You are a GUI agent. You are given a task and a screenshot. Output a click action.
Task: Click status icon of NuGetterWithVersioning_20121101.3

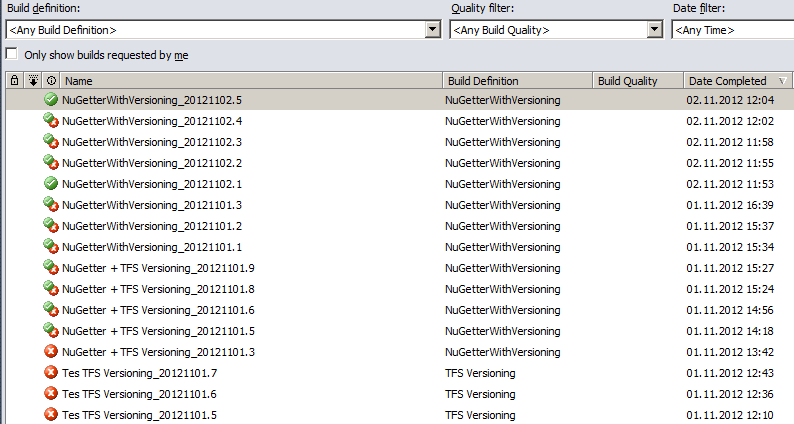point(51,205)
